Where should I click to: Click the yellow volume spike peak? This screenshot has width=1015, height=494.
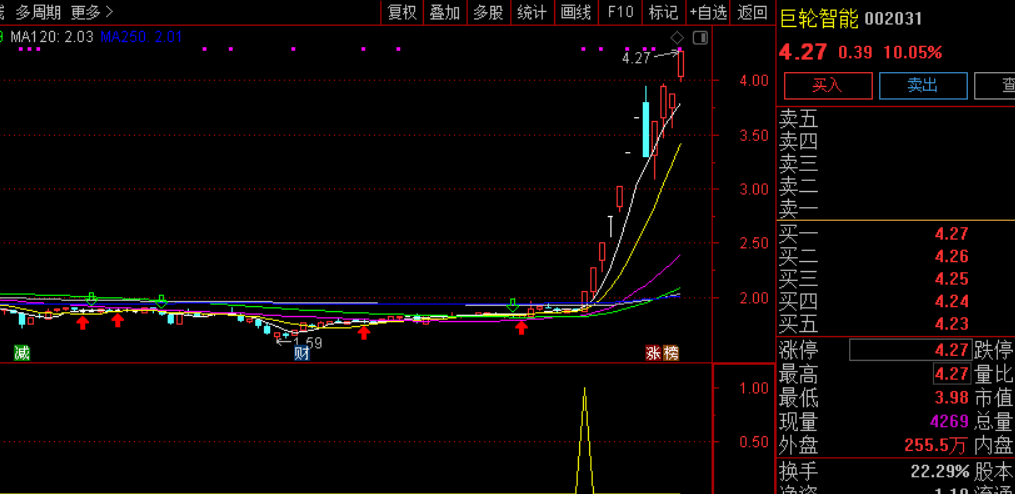(x=585, y=390)
